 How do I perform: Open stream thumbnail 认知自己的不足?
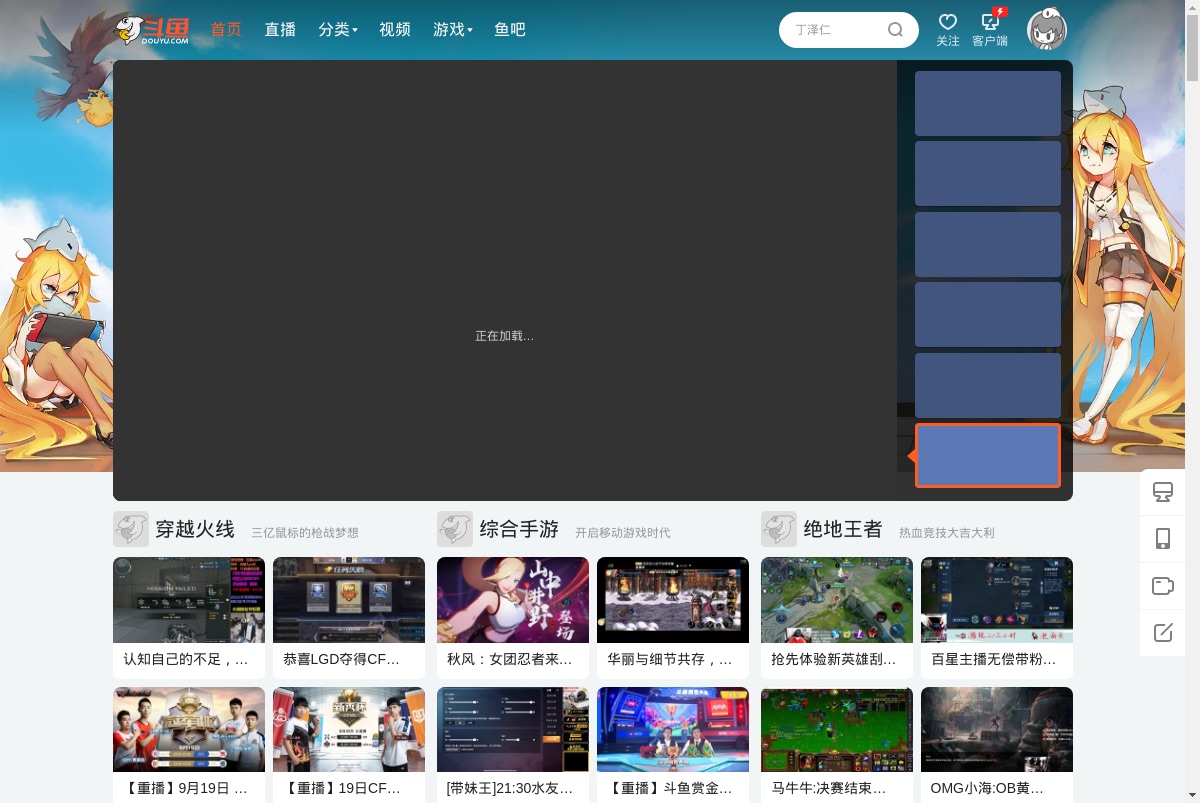[x=189, y=600]
